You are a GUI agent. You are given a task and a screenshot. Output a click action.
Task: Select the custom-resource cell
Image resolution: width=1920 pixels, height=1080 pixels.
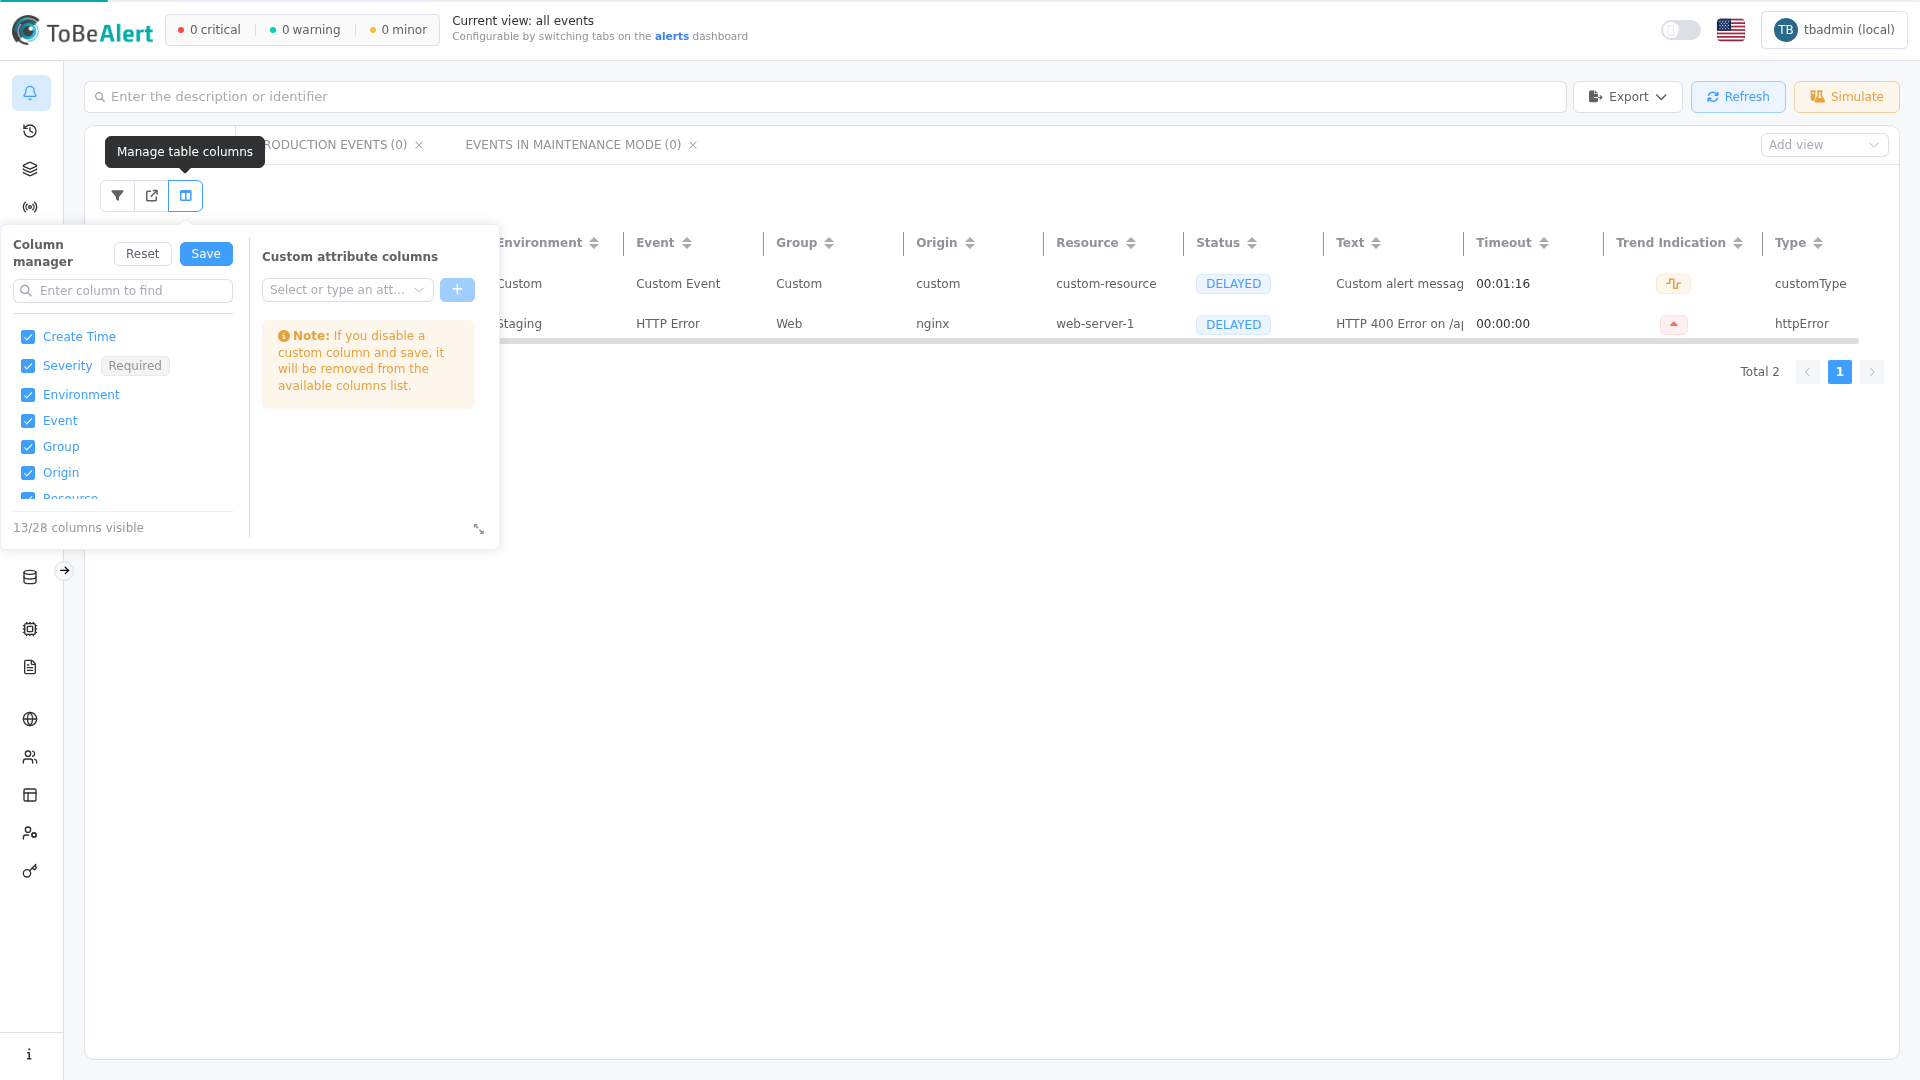tap(1106, 284)
